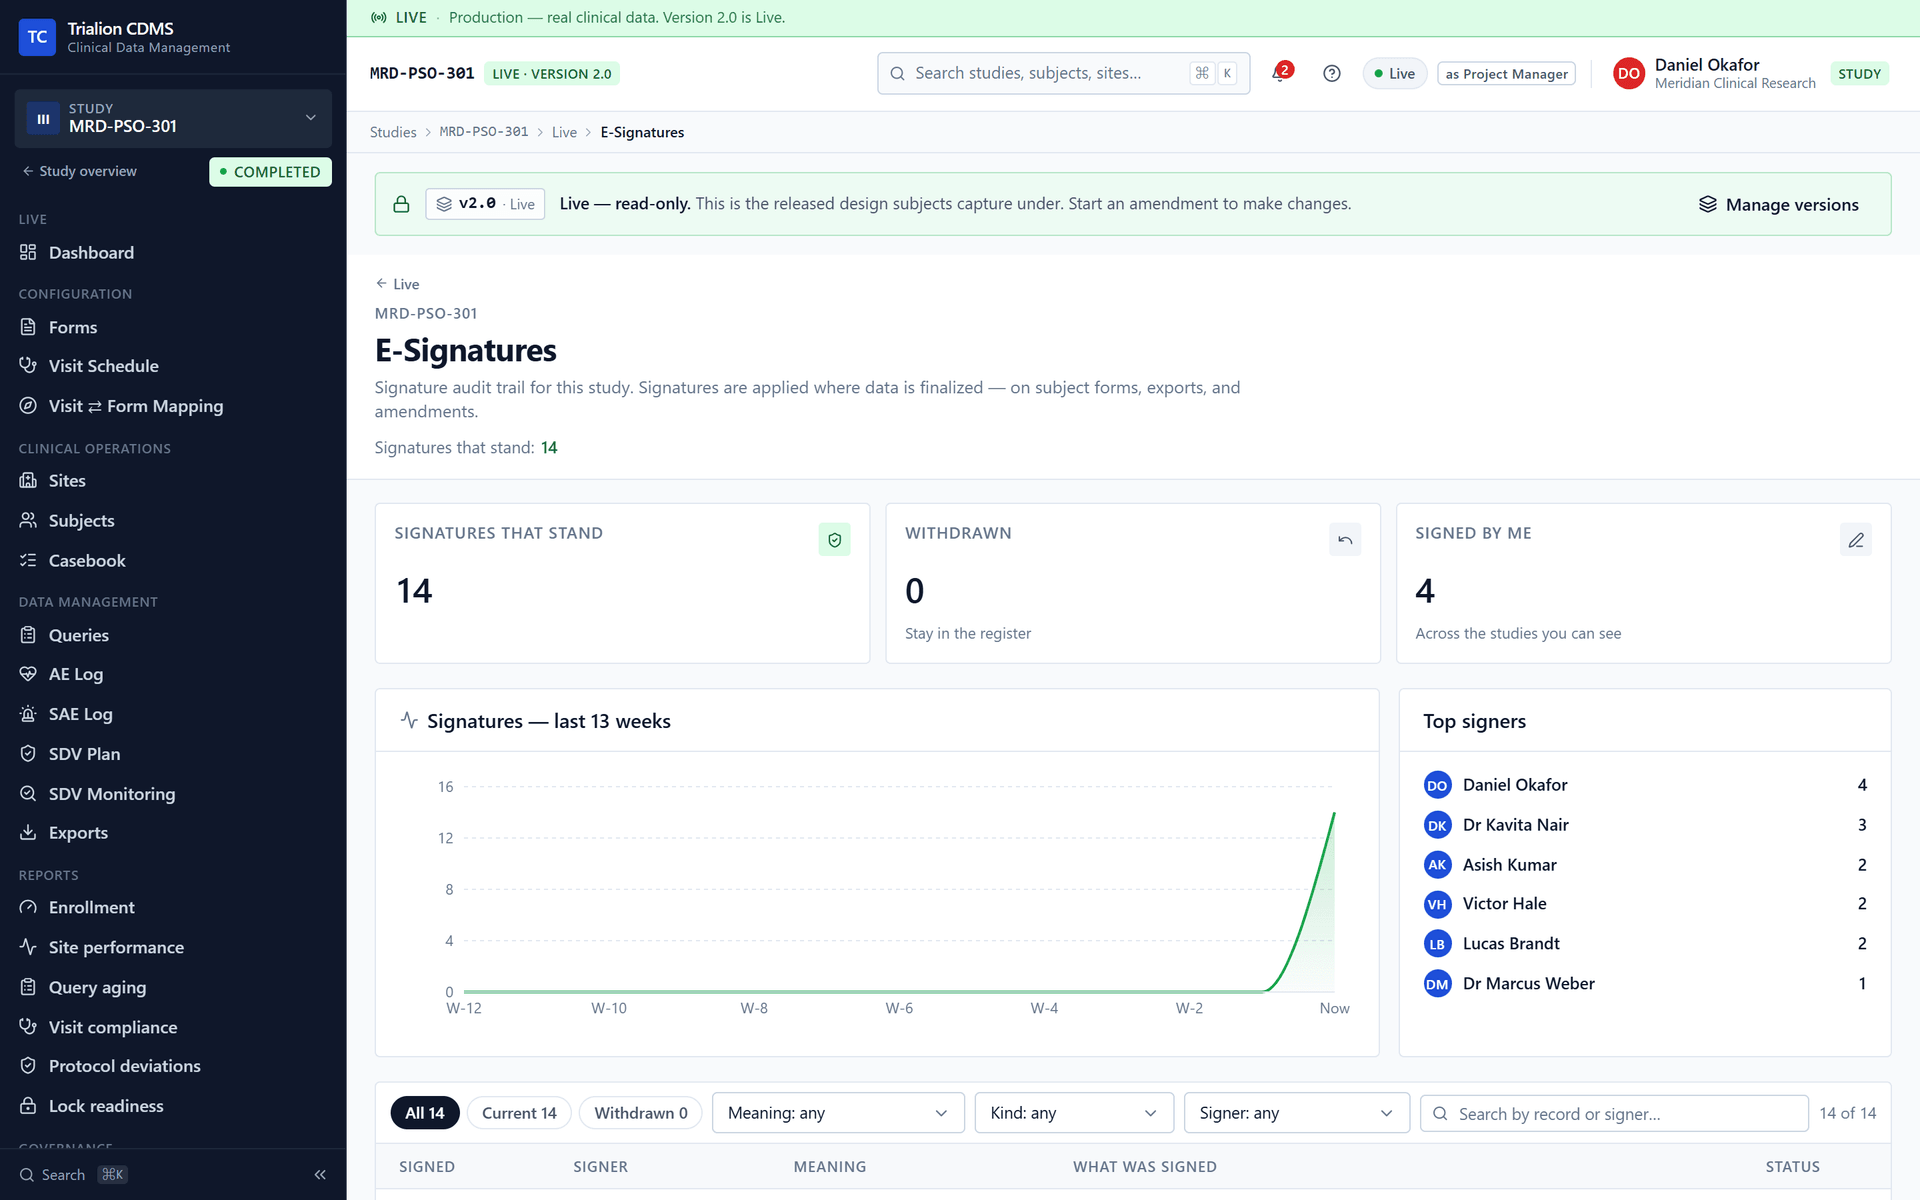Click shield icon on Signatures That Stand card
The image size is (1920, 1200).
coord(834,540)
